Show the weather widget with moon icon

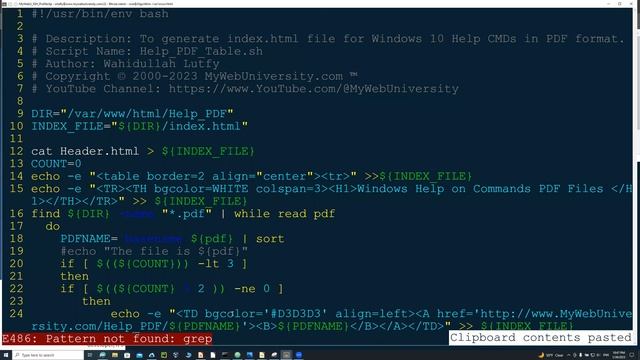551,355
